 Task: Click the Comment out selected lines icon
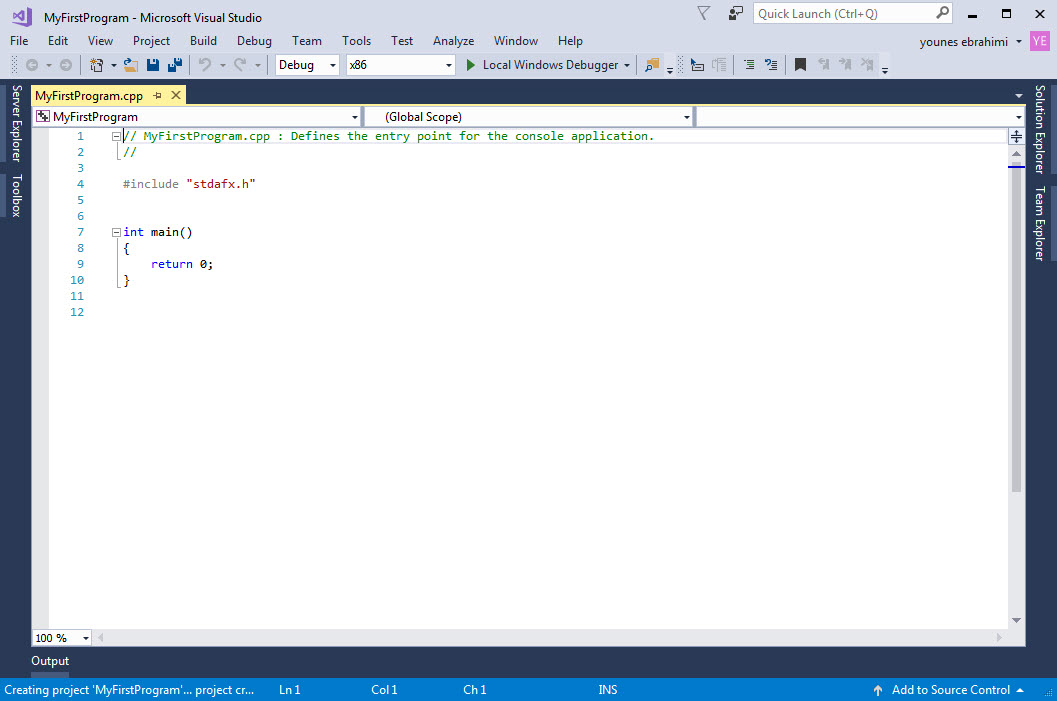pos(749,65)
